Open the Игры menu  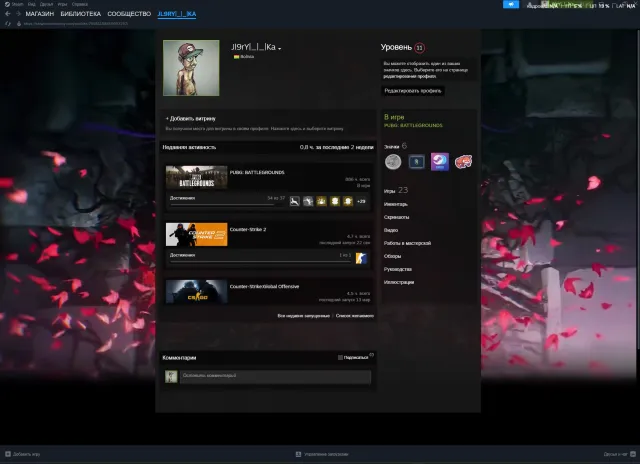(x=62, y=4)
